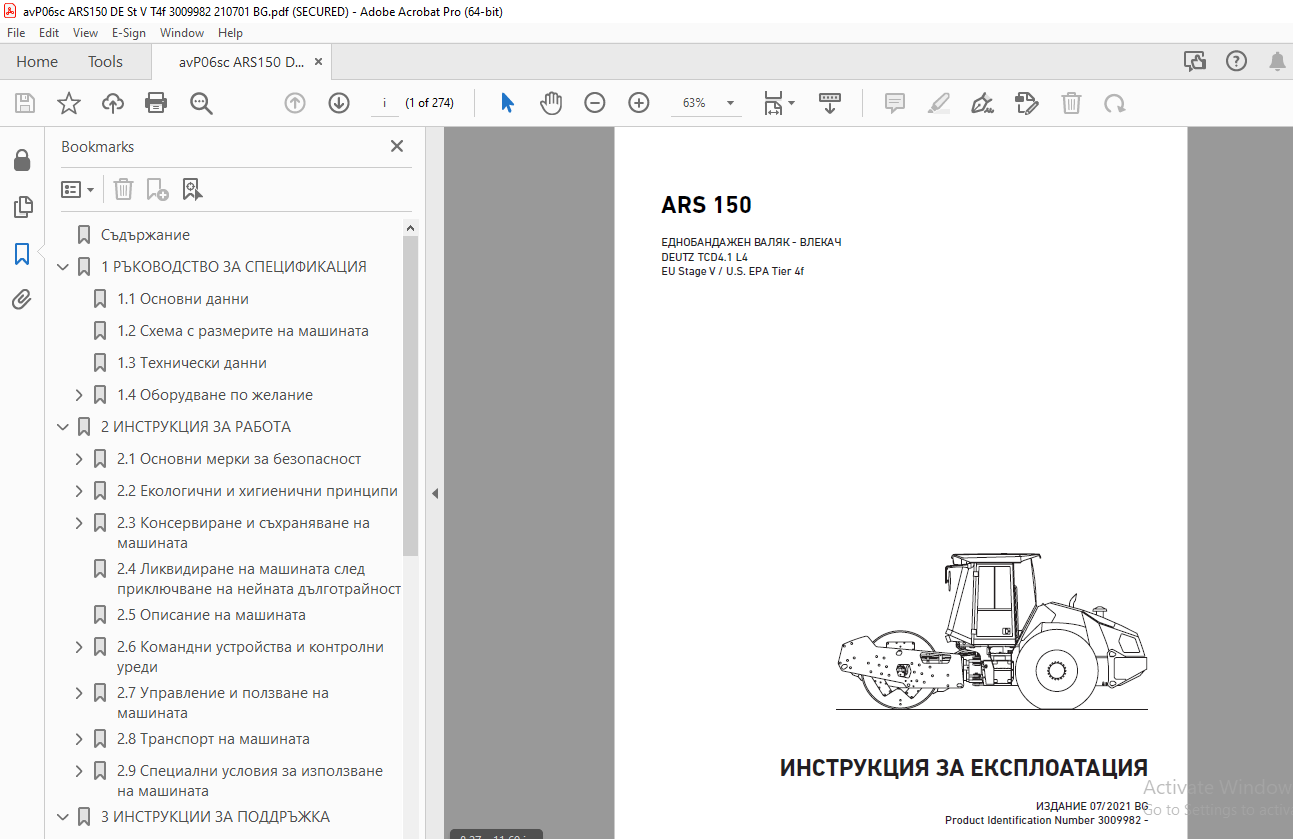Open Page Thumbnails panel
The width and height of the screenshot is (1293, 839).
[x=22, y=207]
